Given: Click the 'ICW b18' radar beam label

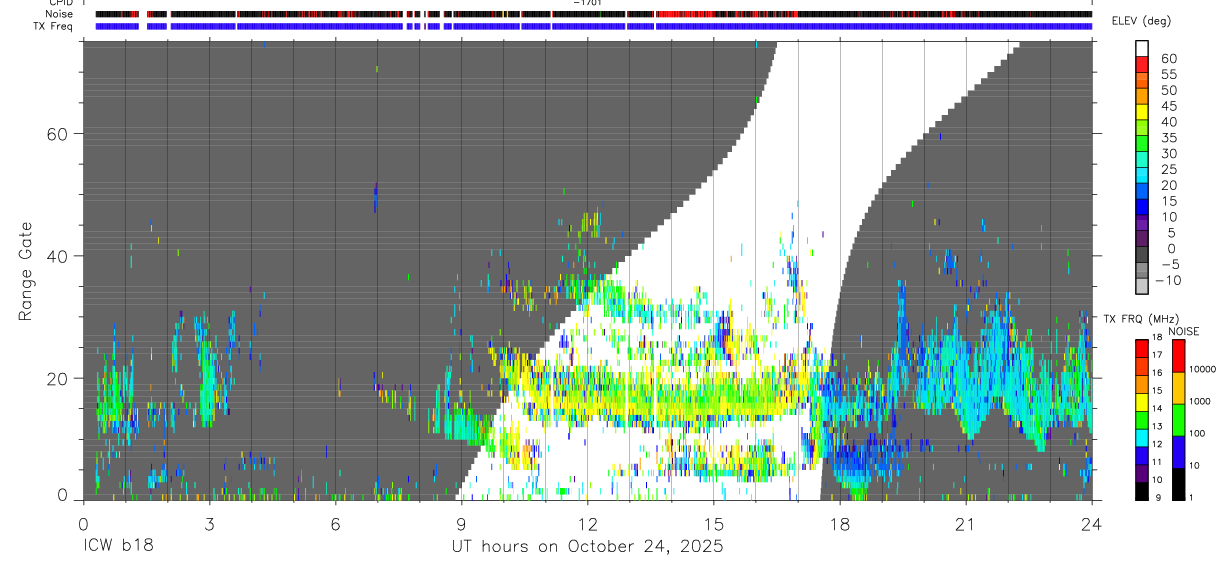Looking at the screenshot, I should pyautogui.click(x=118, y=546).
